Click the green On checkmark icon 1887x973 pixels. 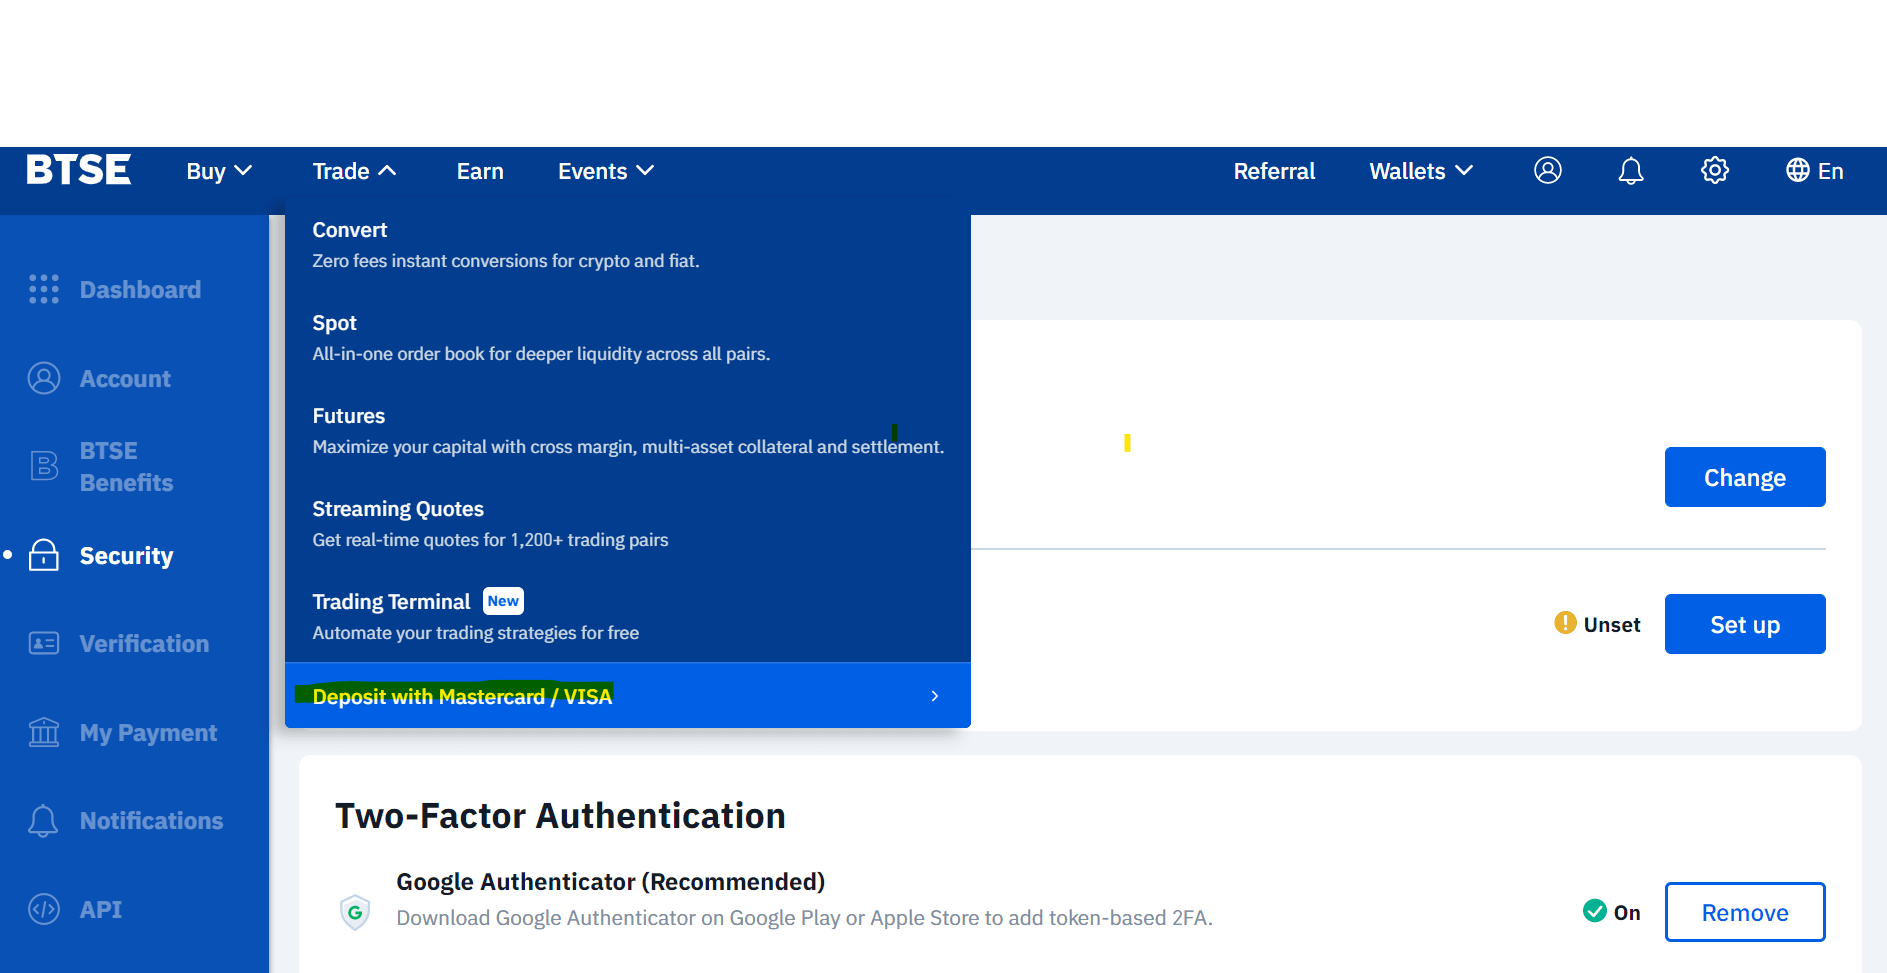coord(1594,911)
